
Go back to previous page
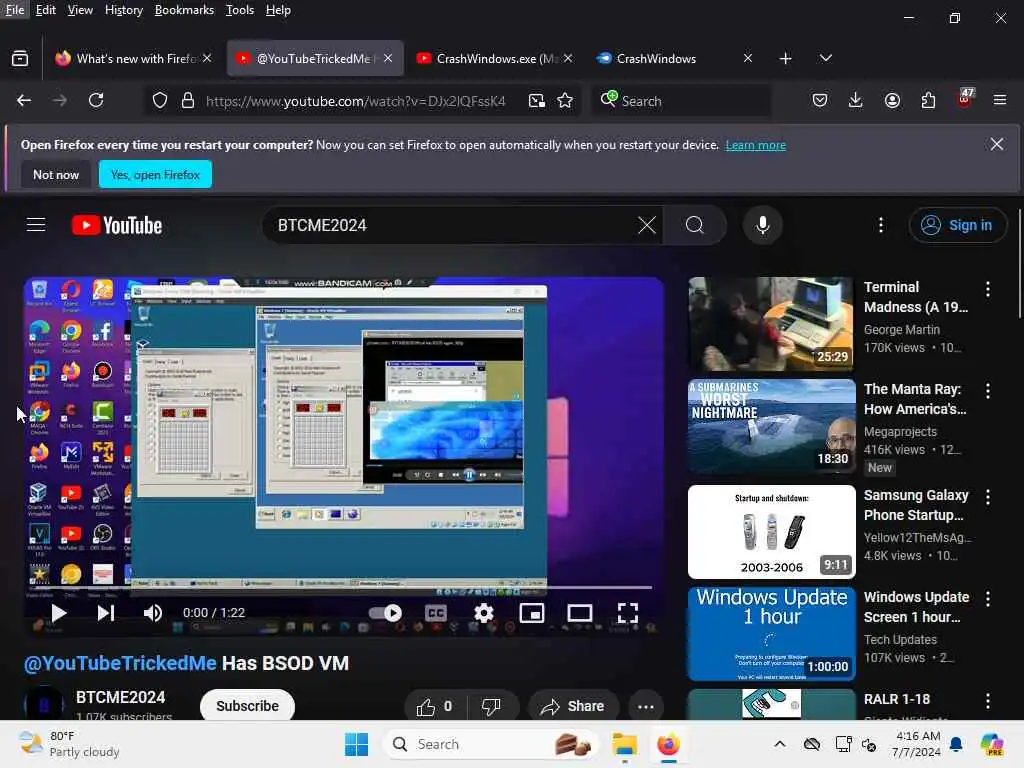tap(24, 101)
